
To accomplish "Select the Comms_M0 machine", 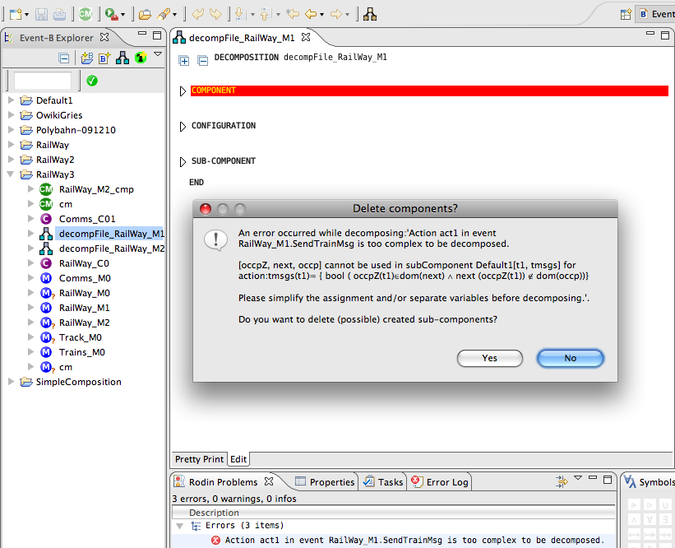I will 85,278.
